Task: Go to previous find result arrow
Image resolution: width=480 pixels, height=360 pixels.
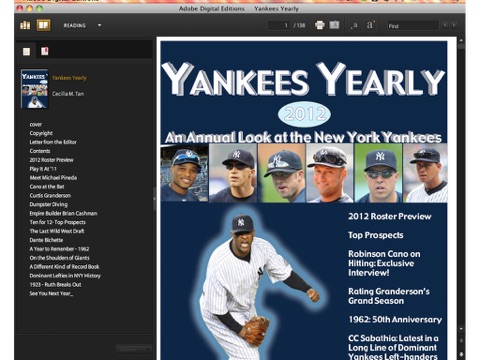Action: coord(445,25)
